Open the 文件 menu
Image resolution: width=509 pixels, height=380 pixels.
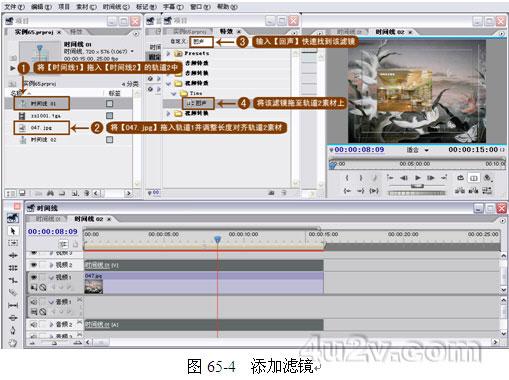pos(14,7)
